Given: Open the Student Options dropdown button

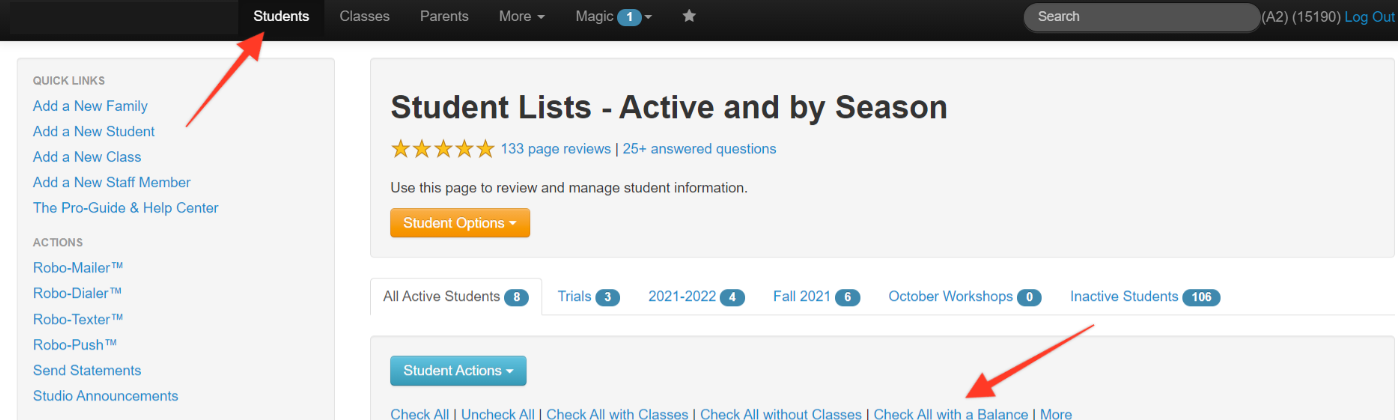Looking at the screenshot, I should (460, 223).
